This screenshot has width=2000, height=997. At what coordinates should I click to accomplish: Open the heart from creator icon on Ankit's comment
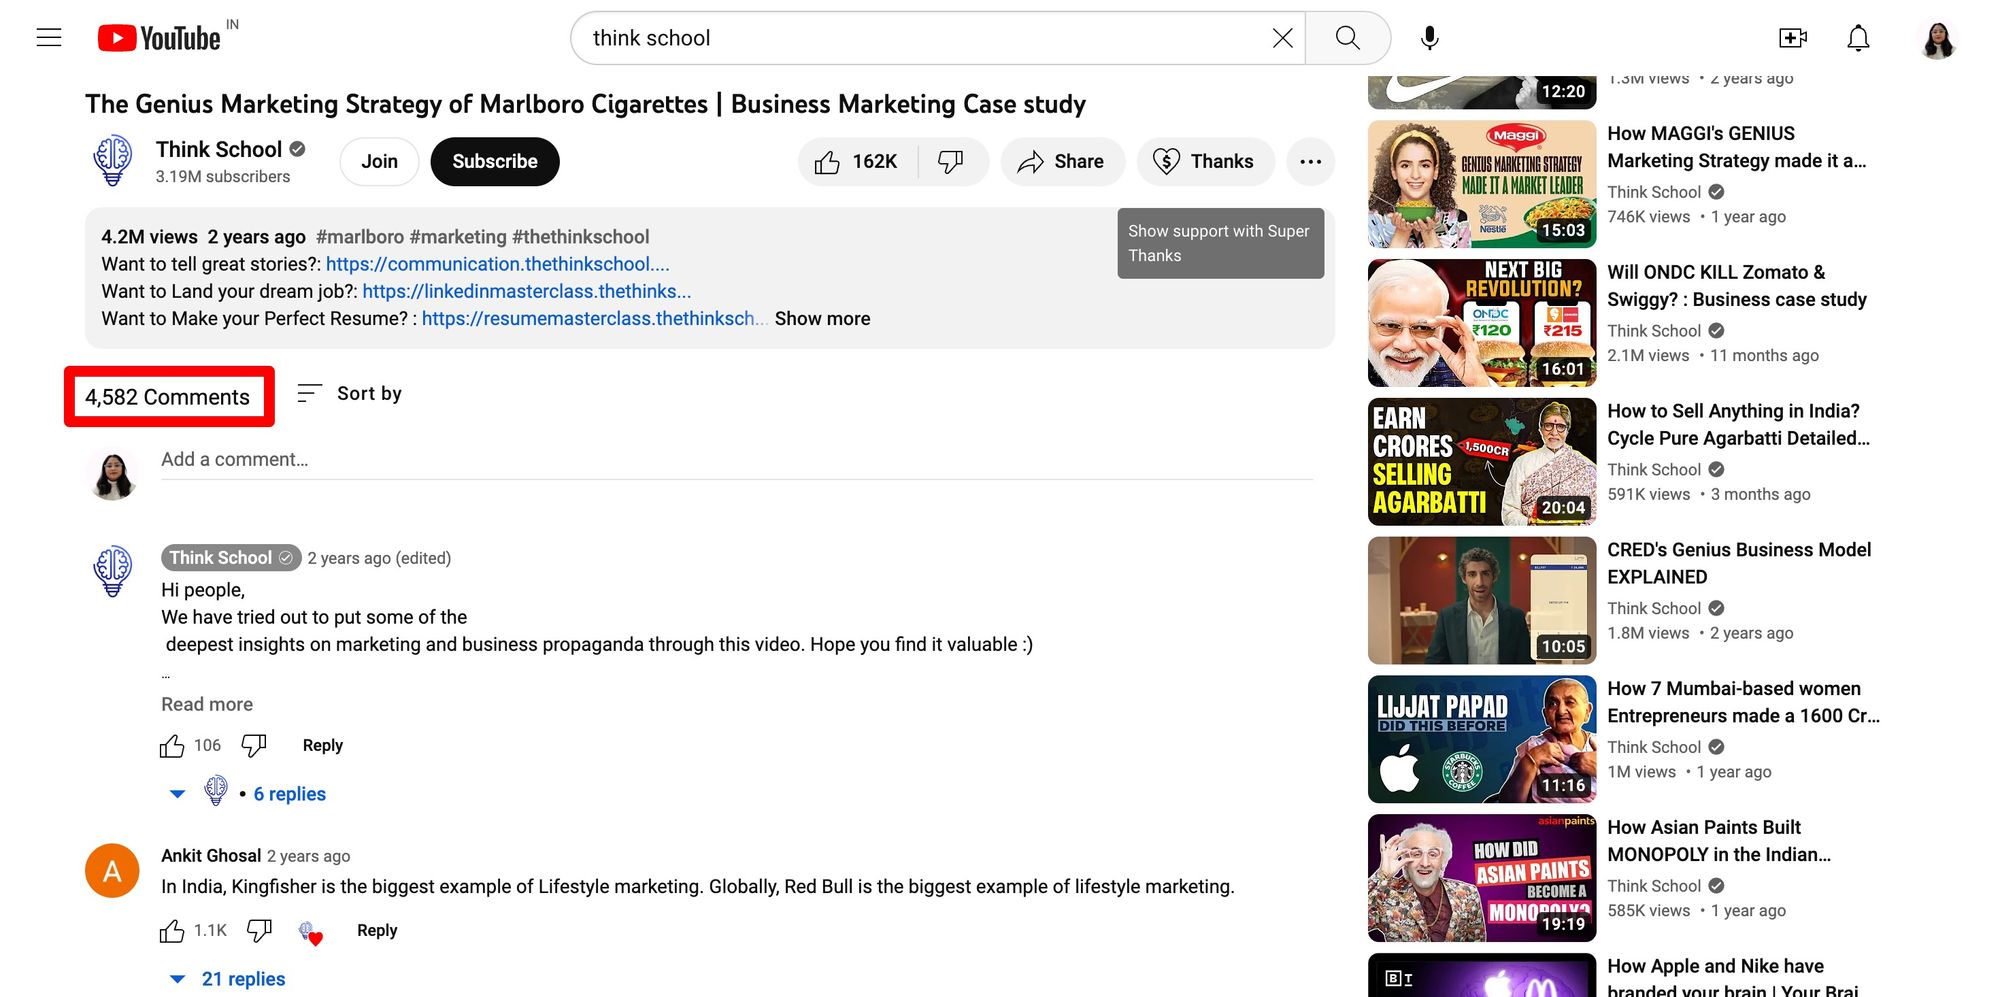click(x=310, y=933)
